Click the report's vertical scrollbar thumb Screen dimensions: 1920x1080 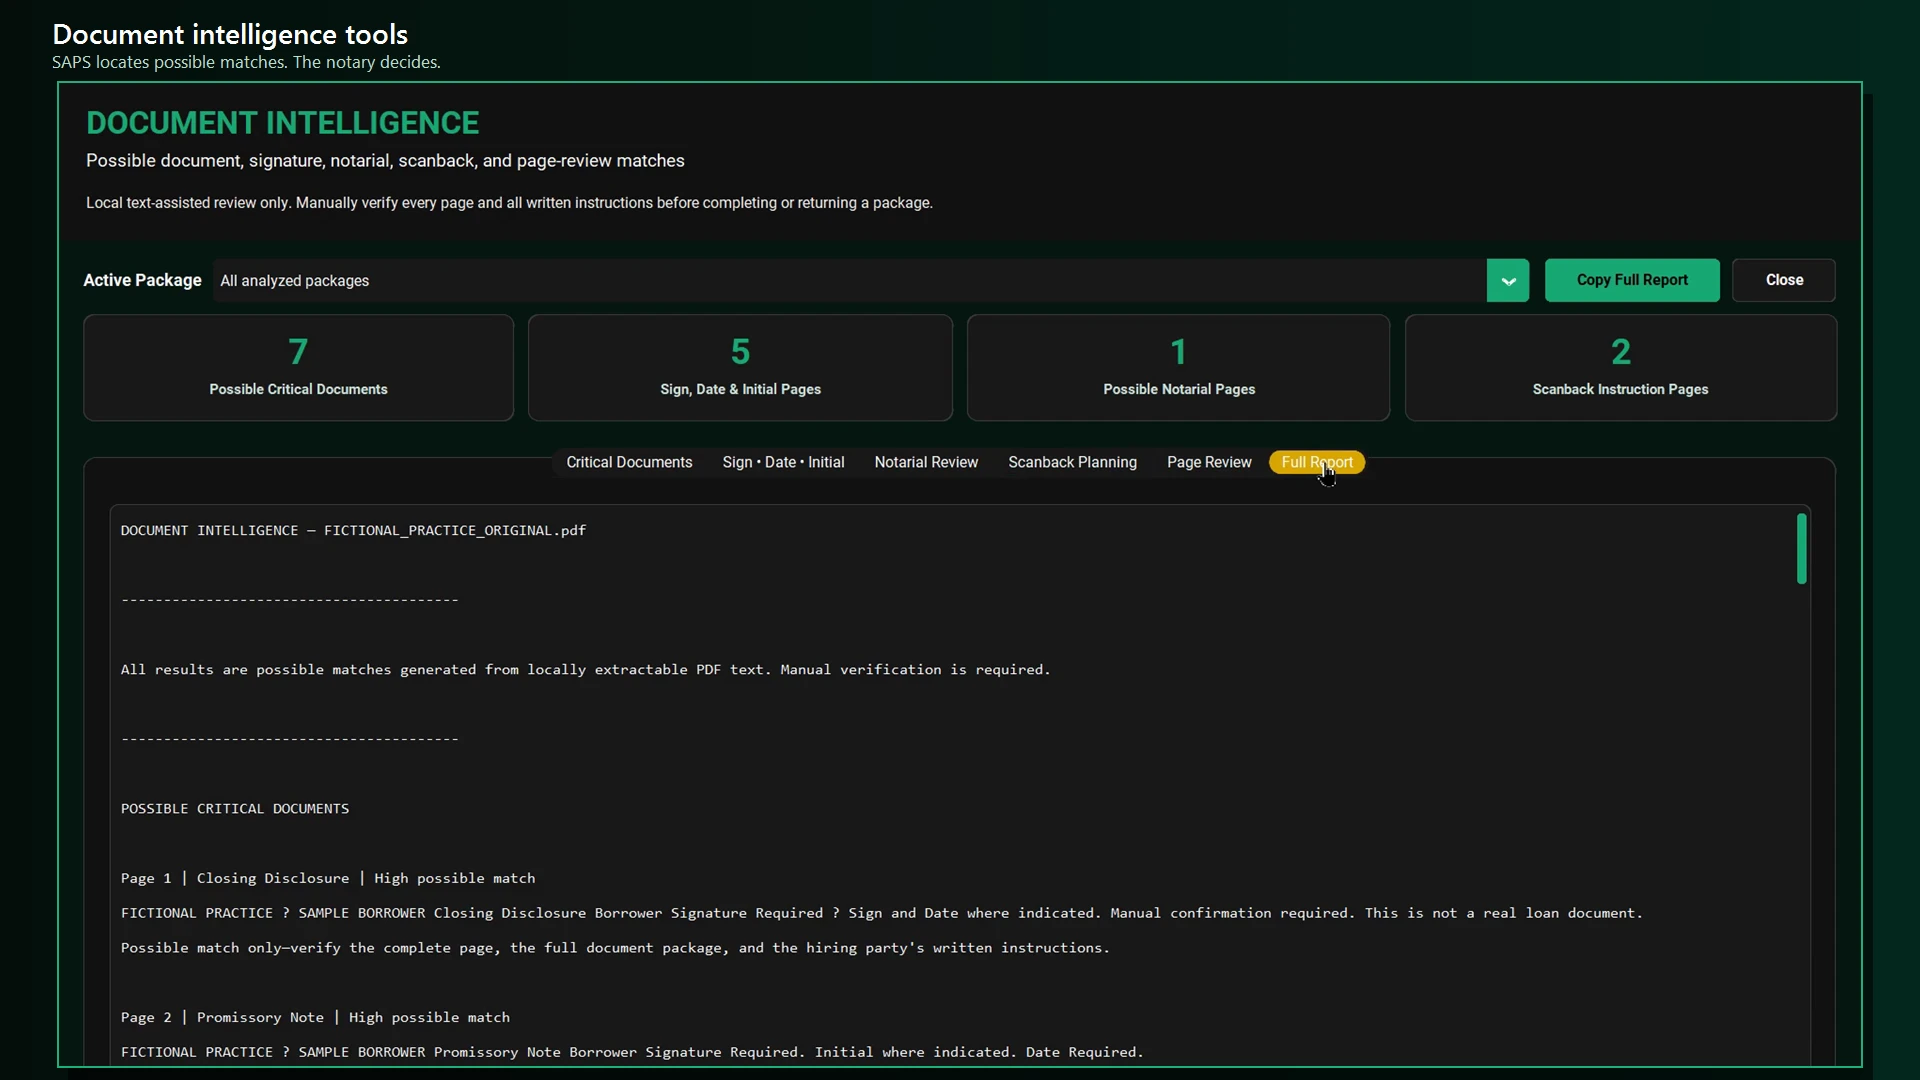[1801, 548]
